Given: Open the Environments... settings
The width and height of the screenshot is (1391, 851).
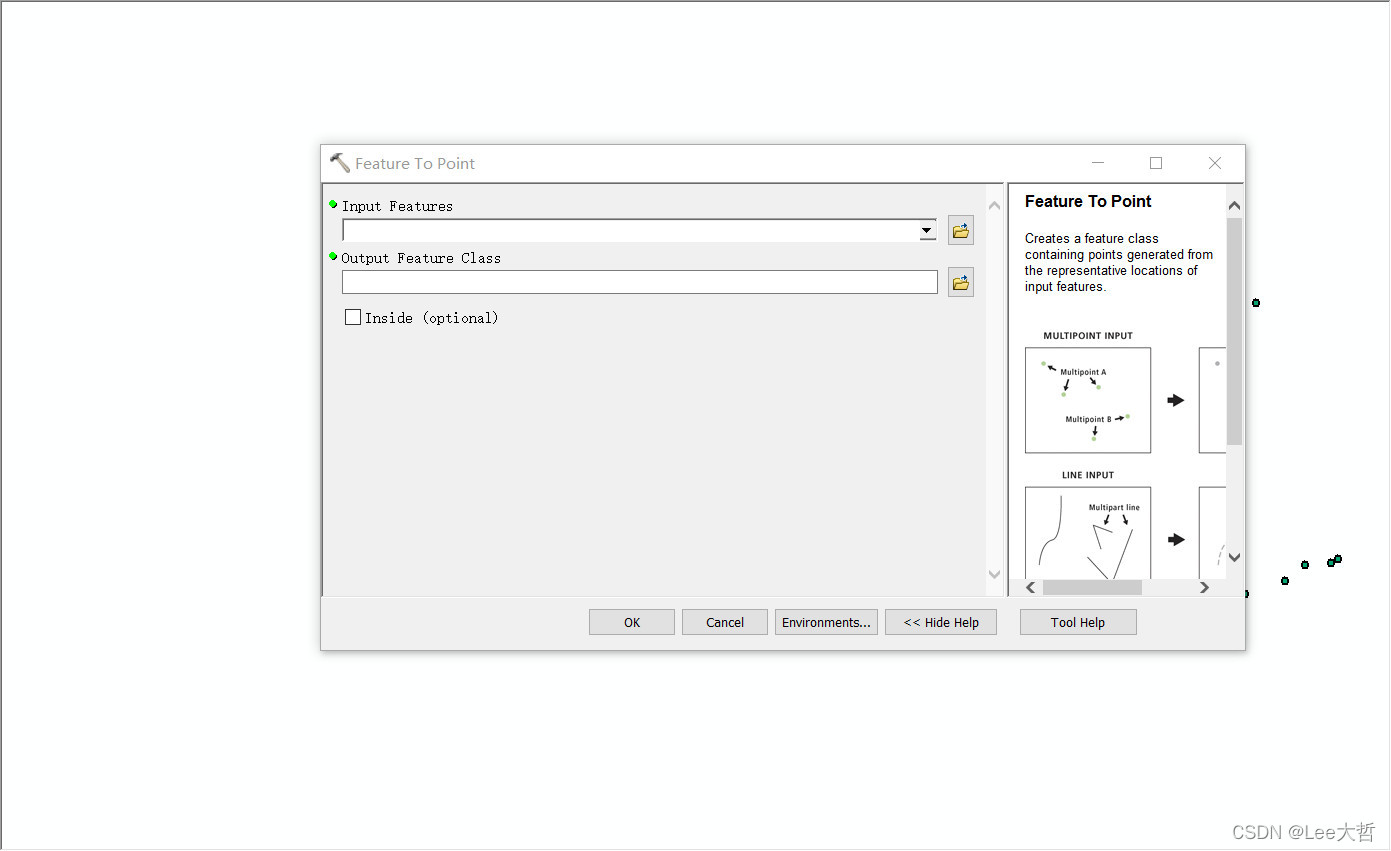Looking at the screenshot, I should click(x=826, y=622).
